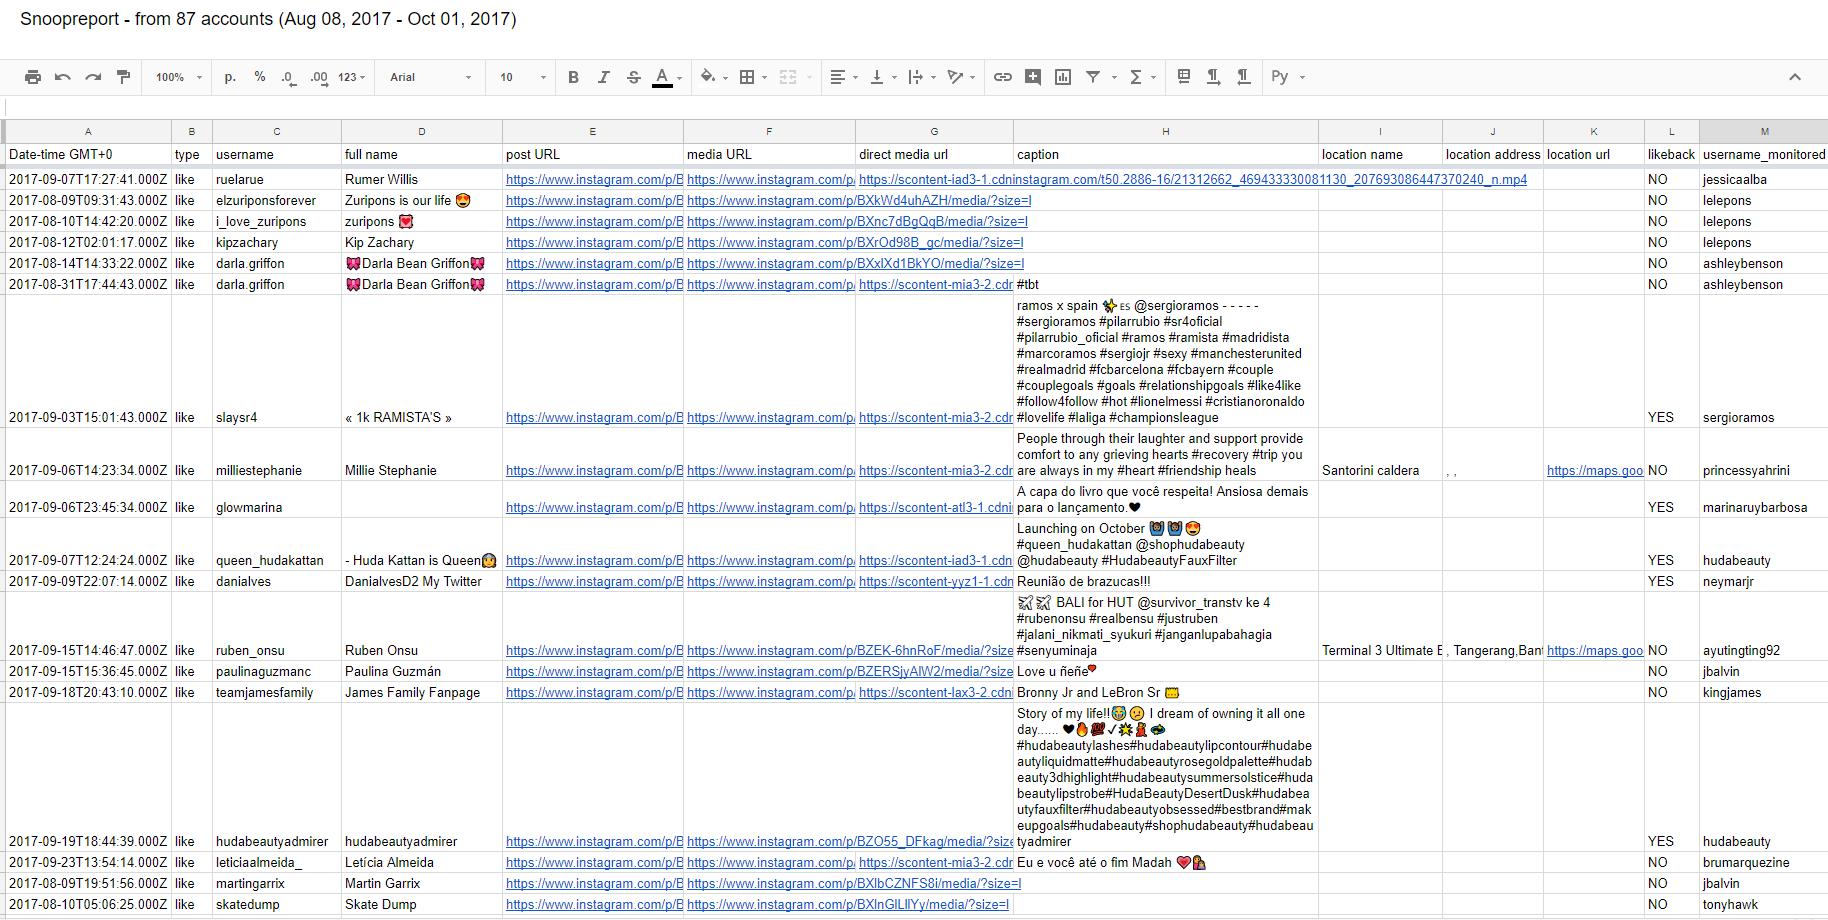
Task: Open the text color picker
Action: click(x=662, y=77)
